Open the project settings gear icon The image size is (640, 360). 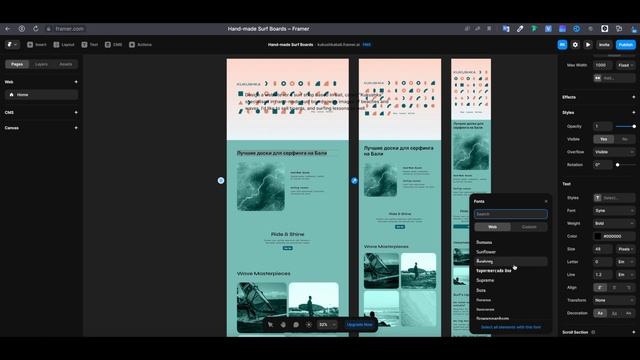tap(575, 44)
